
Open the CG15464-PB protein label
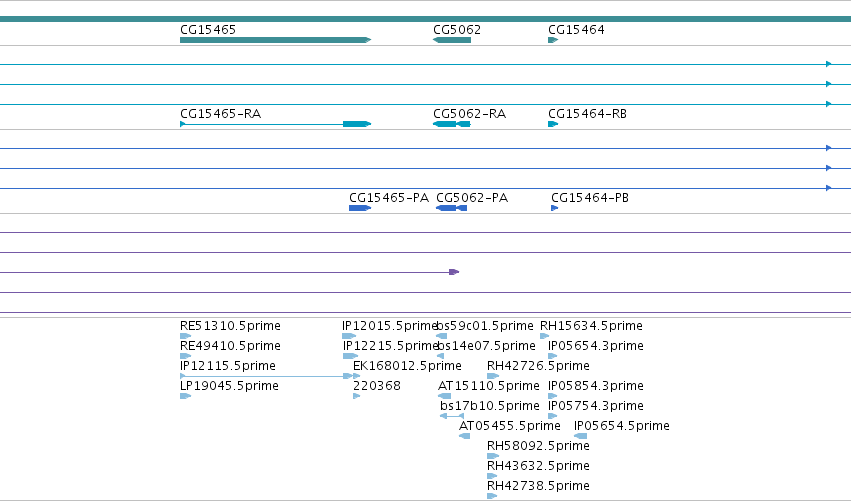coord(590,198)
